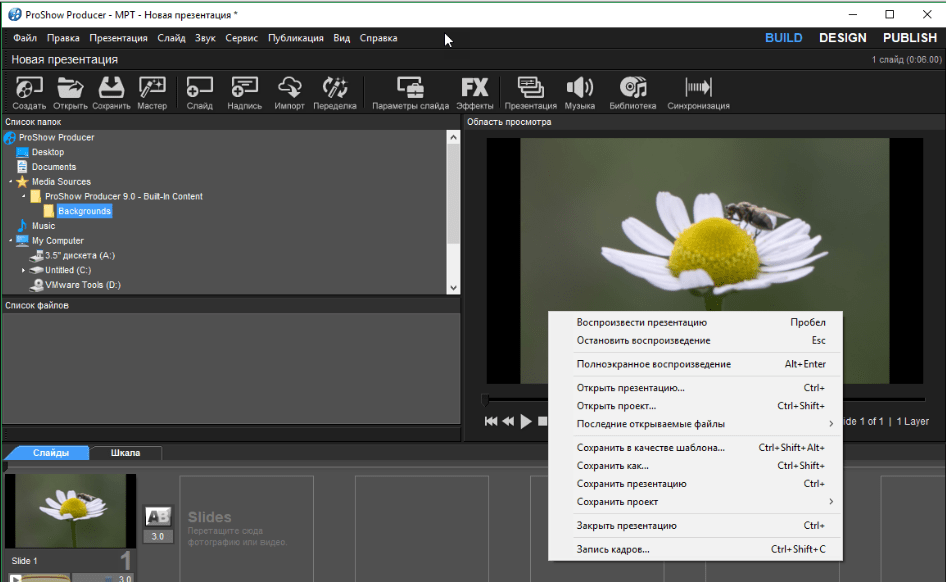Switch to the Шкала tab
Screen dimensions: 946x582
click(x=125, y=453)
